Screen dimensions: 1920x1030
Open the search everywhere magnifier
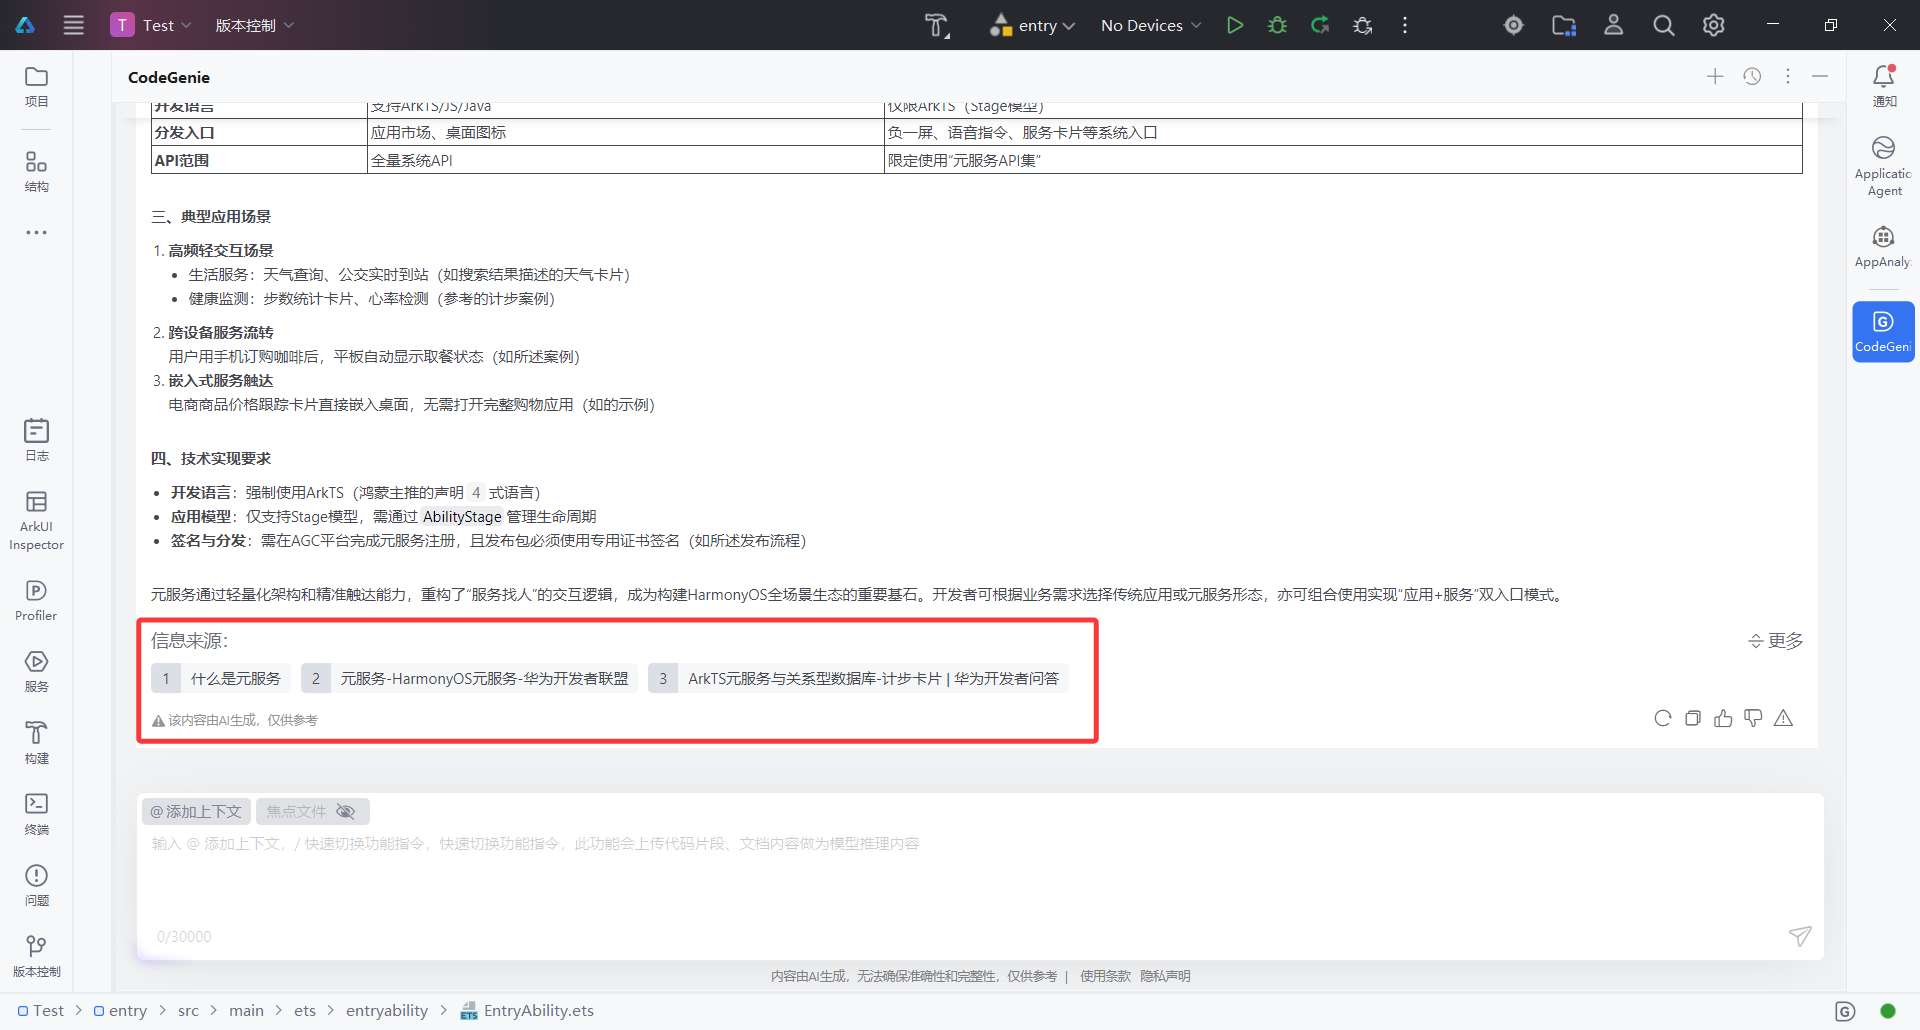click(x=1664, y=25)
